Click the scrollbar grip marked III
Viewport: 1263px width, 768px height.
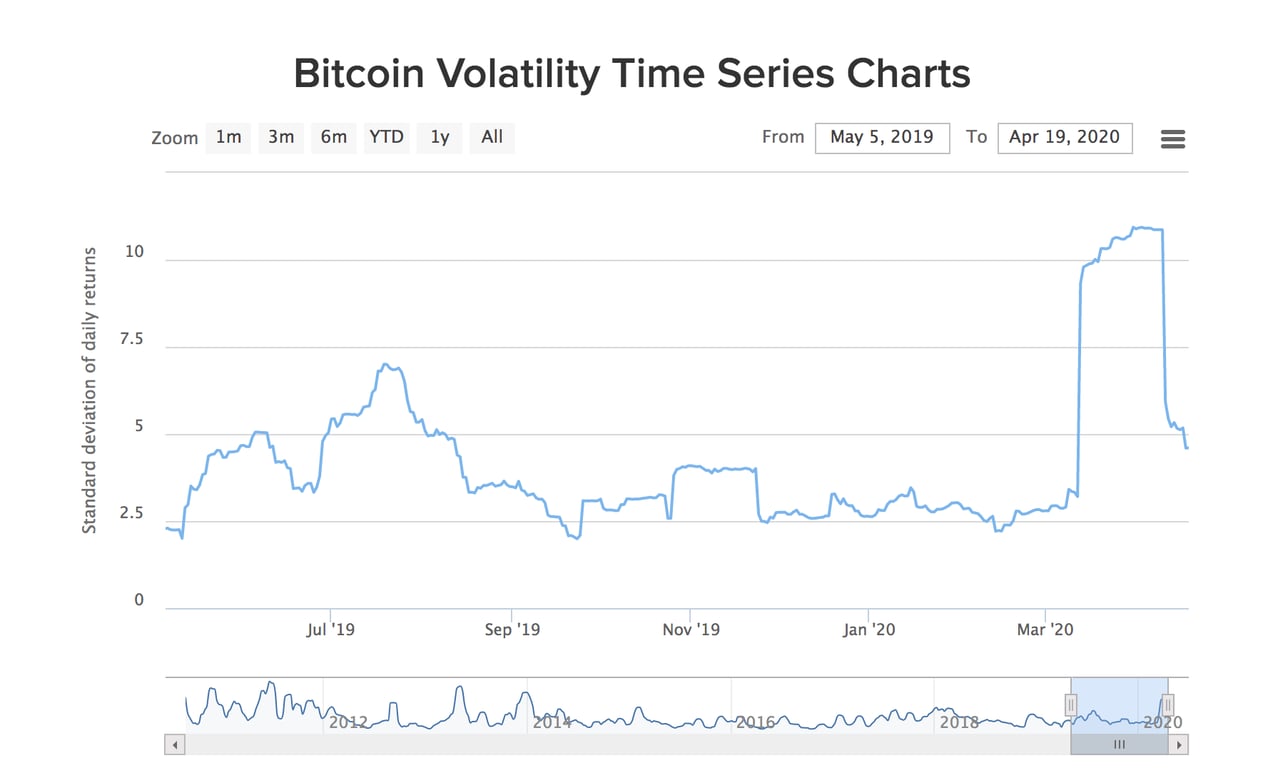click(1119, 744)
